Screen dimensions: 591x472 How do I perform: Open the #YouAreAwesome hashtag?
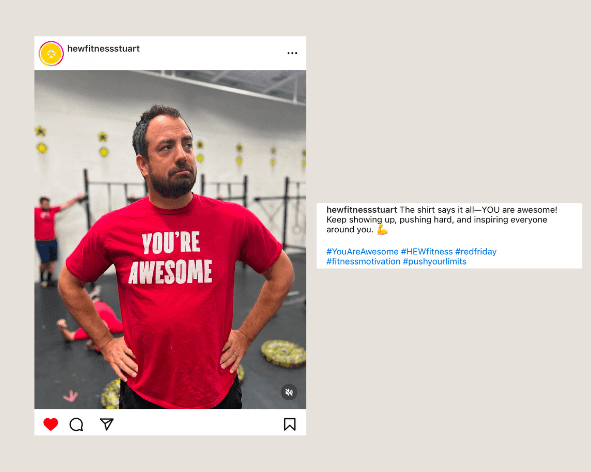pos(362,251)
